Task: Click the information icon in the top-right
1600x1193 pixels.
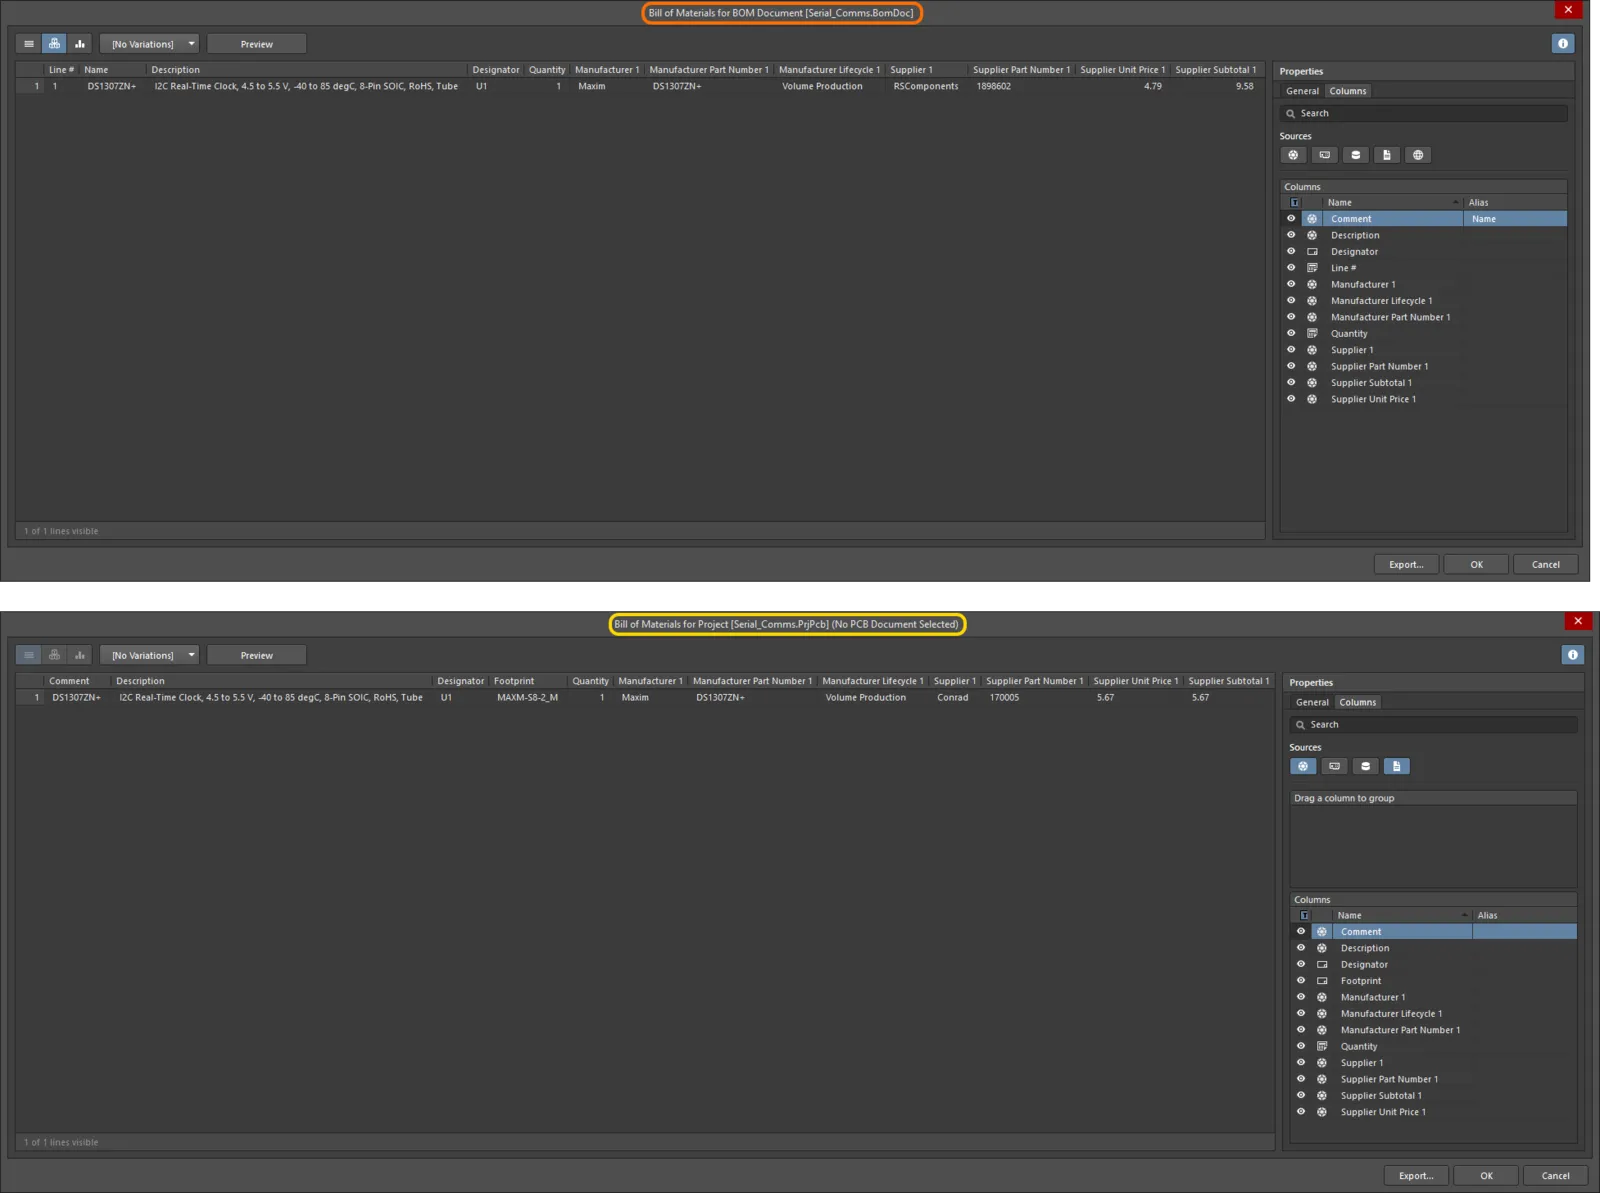Action: point(1562,43)
